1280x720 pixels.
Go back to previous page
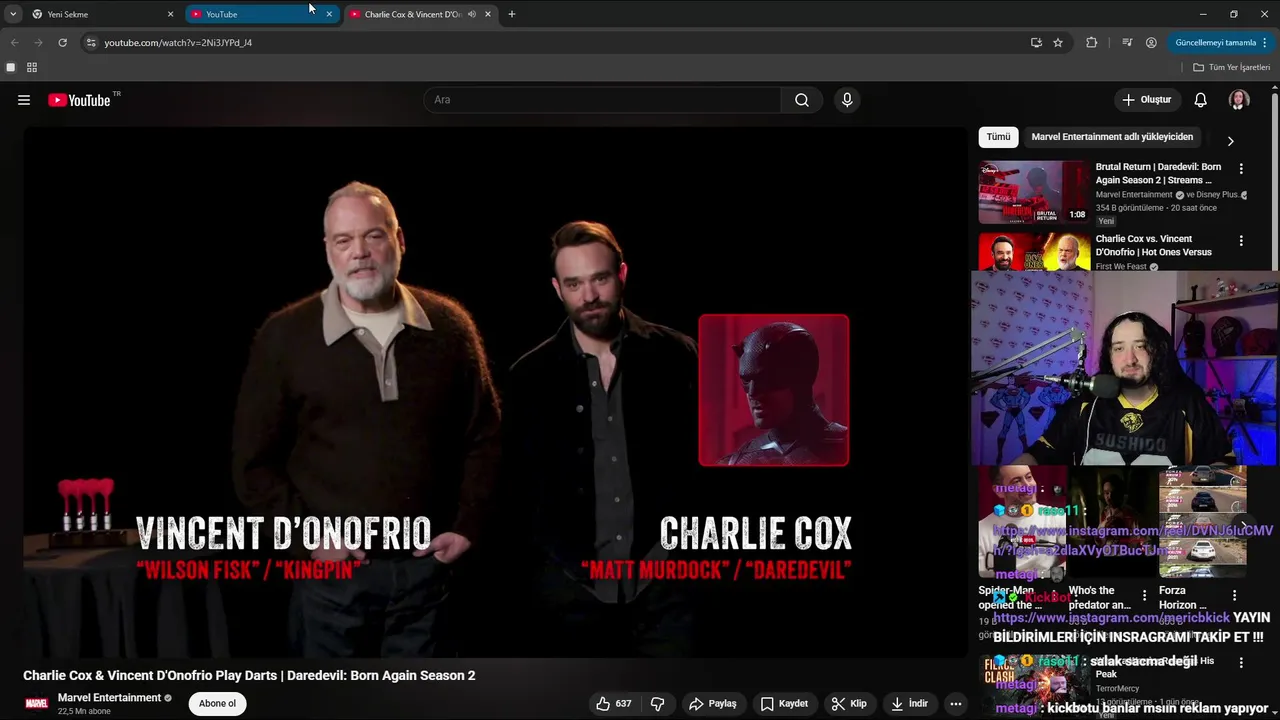click(x=14, y=43)
